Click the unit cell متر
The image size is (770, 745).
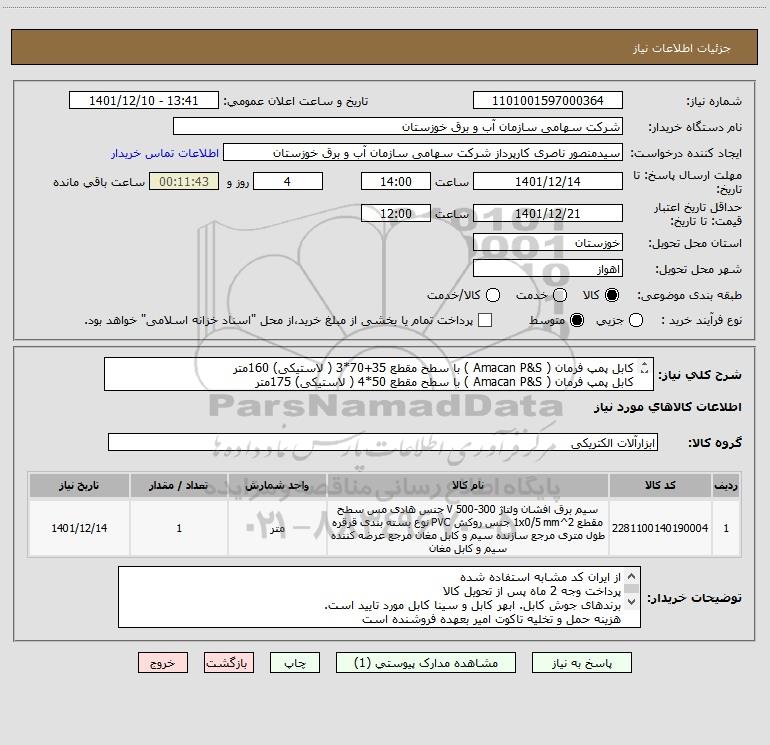pos(277,528)
